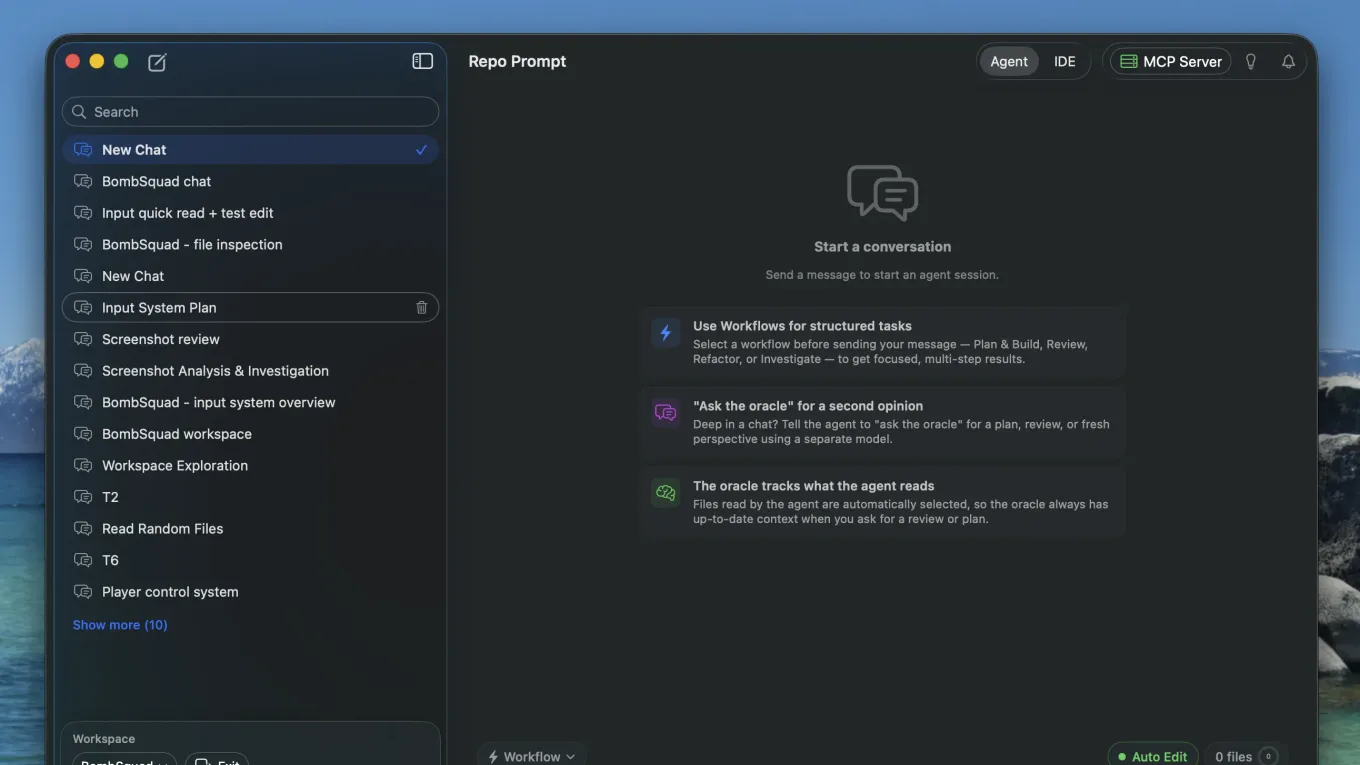Open the Input System Plan chat
The image size is (1360, 765).
250,308
